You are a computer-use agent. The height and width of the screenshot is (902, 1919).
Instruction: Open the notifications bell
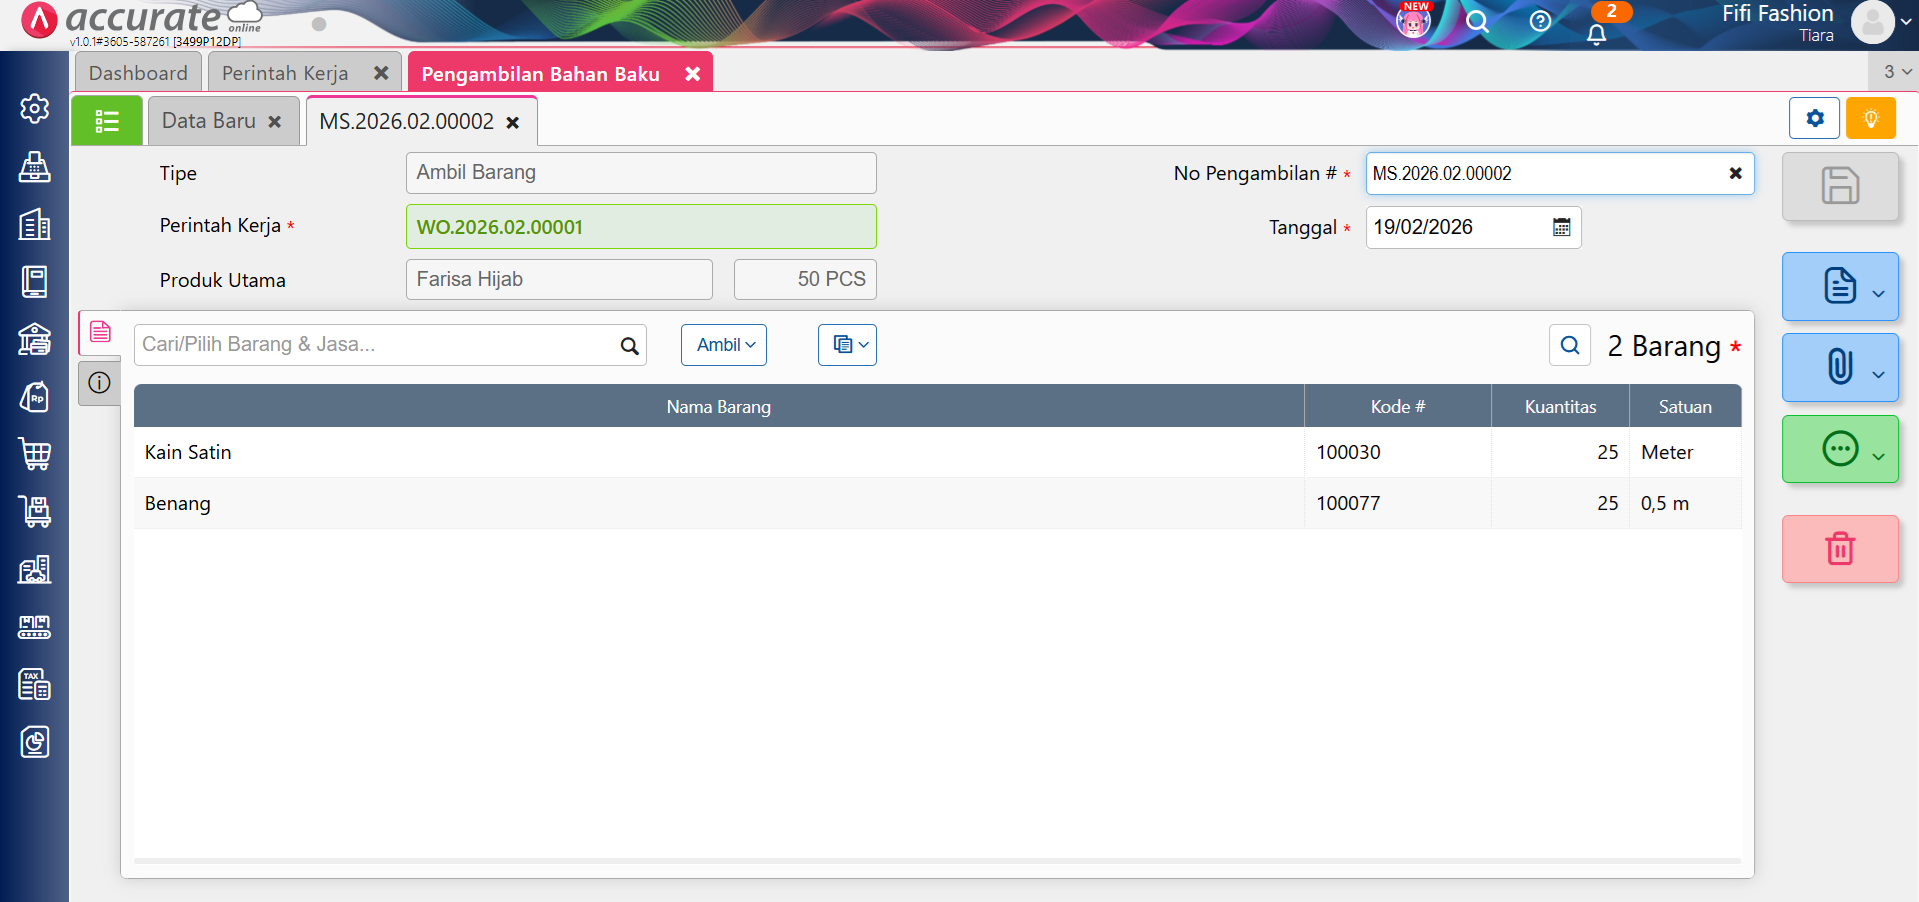(x=1596, y=34)
